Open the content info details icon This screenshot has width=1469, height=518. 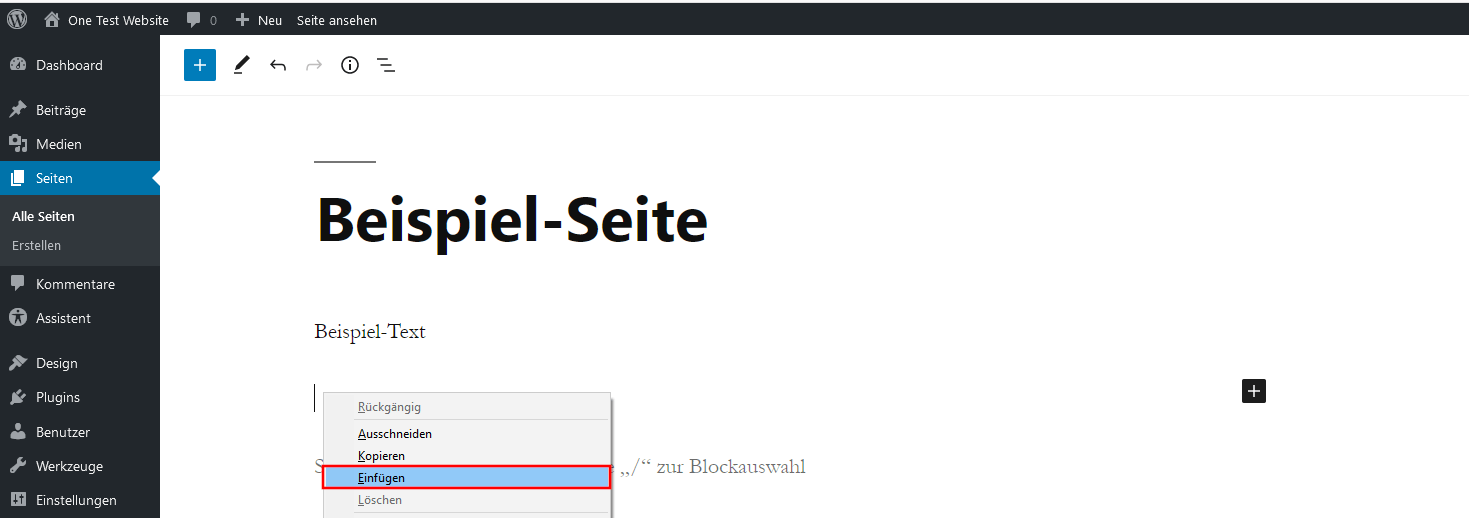349,65
